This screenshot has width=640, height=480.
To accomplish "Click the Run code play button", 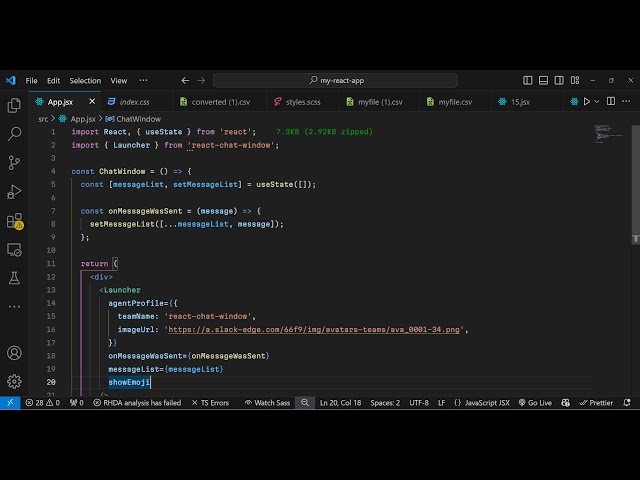I will [587, 101].
